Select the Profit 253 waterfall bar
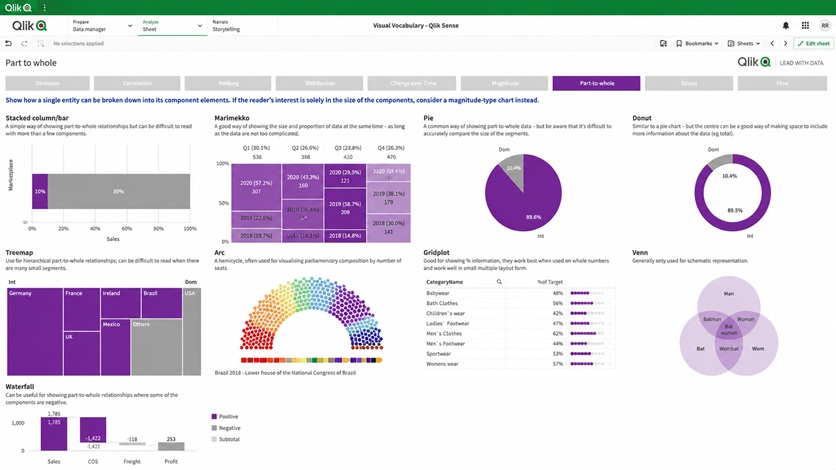836x470 pixels. point(171,447)
